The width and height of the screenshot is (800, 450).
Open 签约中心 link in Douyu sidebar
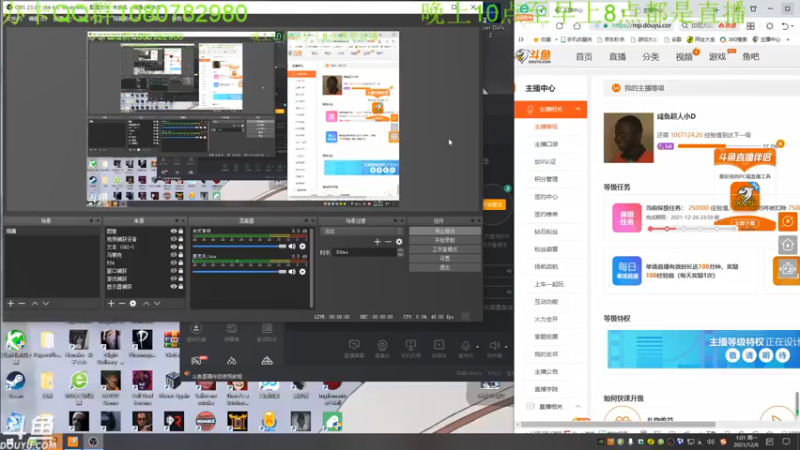546,197
